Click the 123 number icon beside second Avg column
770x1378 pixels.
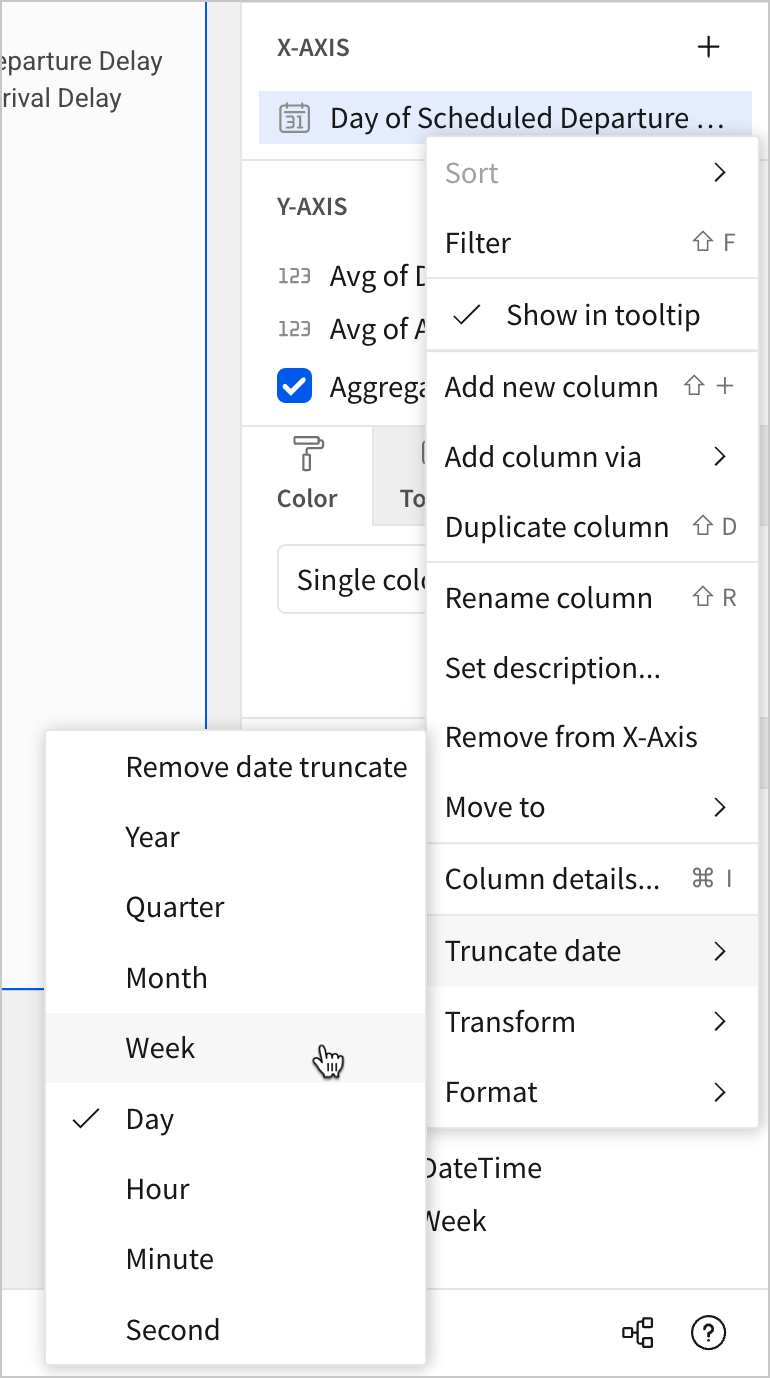(294, 329)
